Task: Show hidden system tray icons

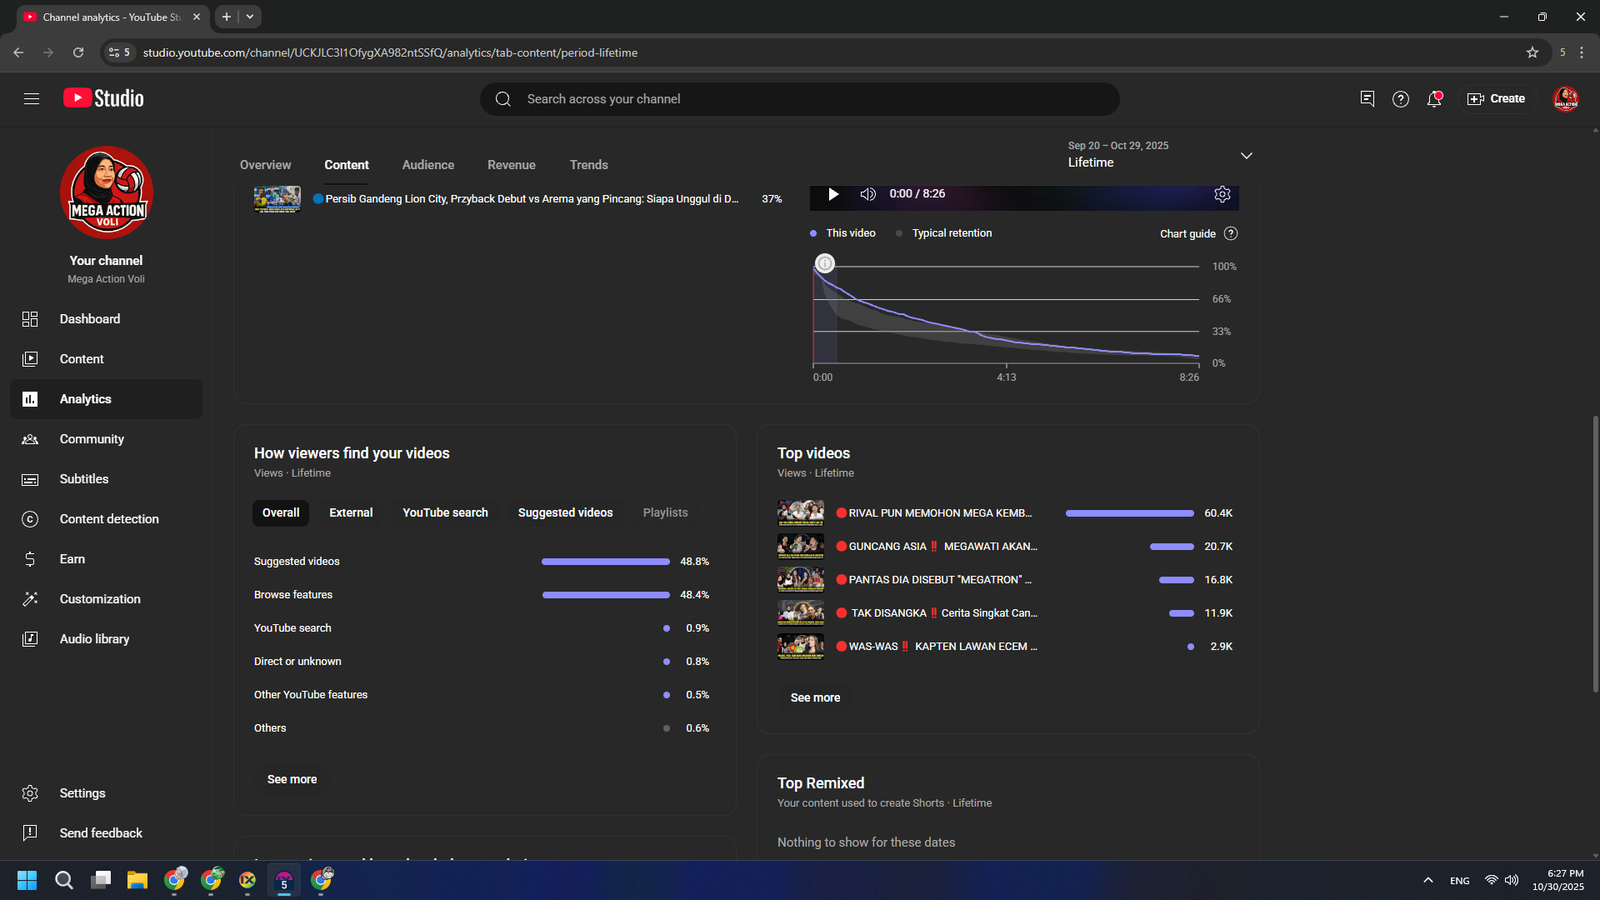Action: [x=1428, y=880]
